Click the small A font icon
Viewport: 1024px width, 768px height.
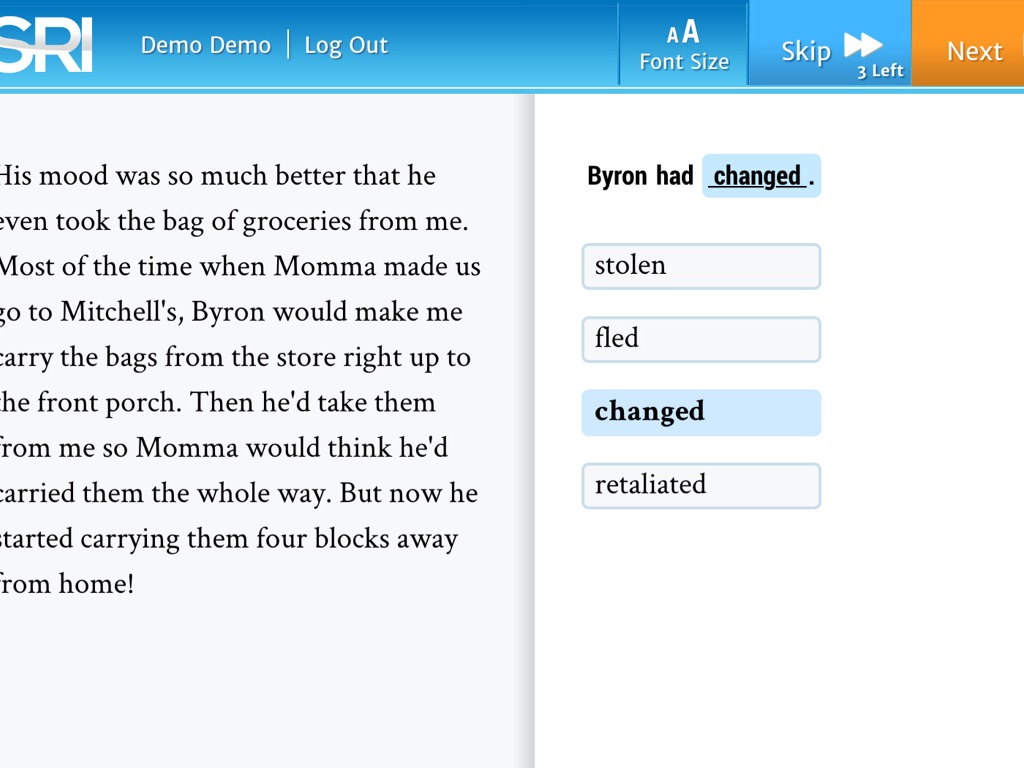pos(672,35)
